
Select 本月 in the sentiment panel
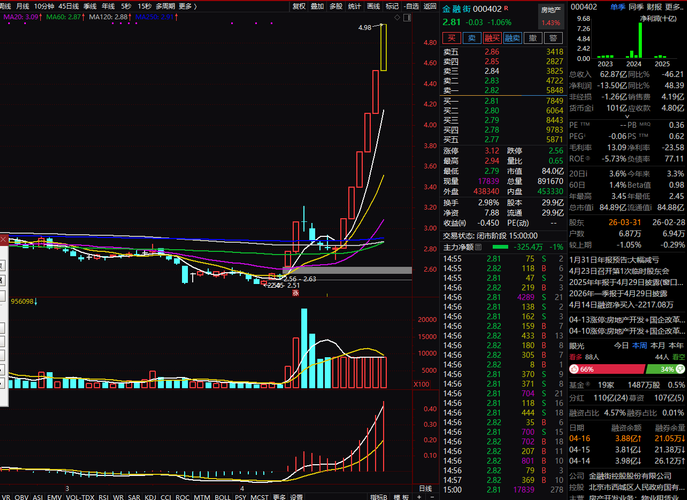658,346
